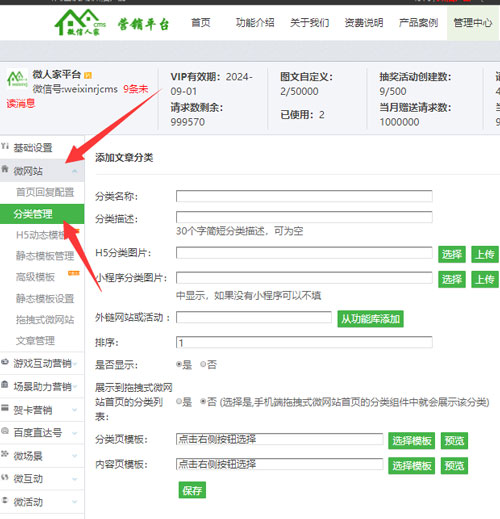Expand the 微场景 menu section
500x519 pixels.
click(75, 456)
